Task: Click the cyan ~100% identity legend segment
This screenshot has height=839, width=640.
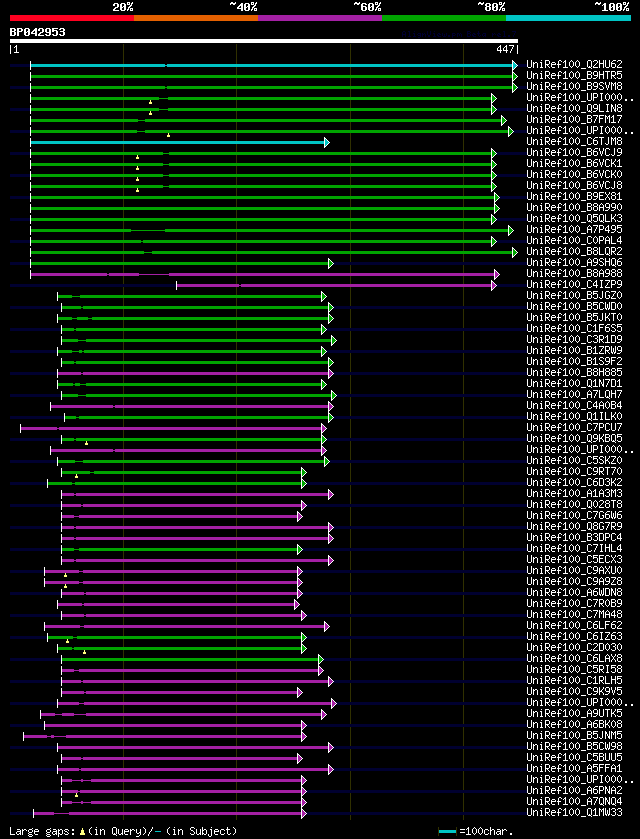Action: pos(568,18)
